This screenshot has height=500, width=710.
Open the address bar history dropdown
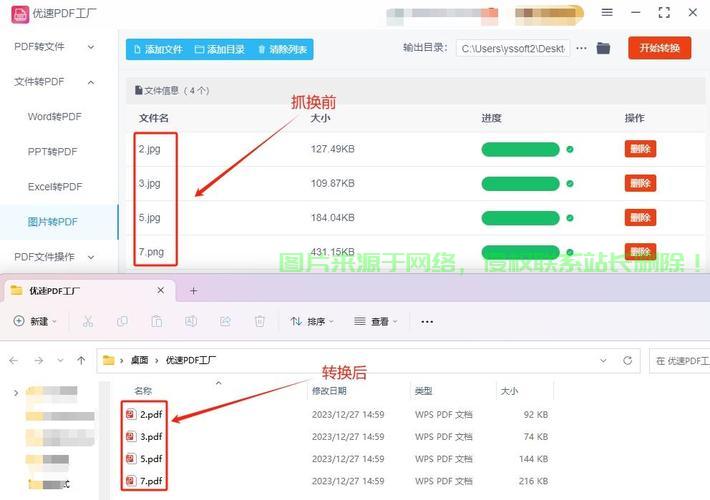point(603,361)
